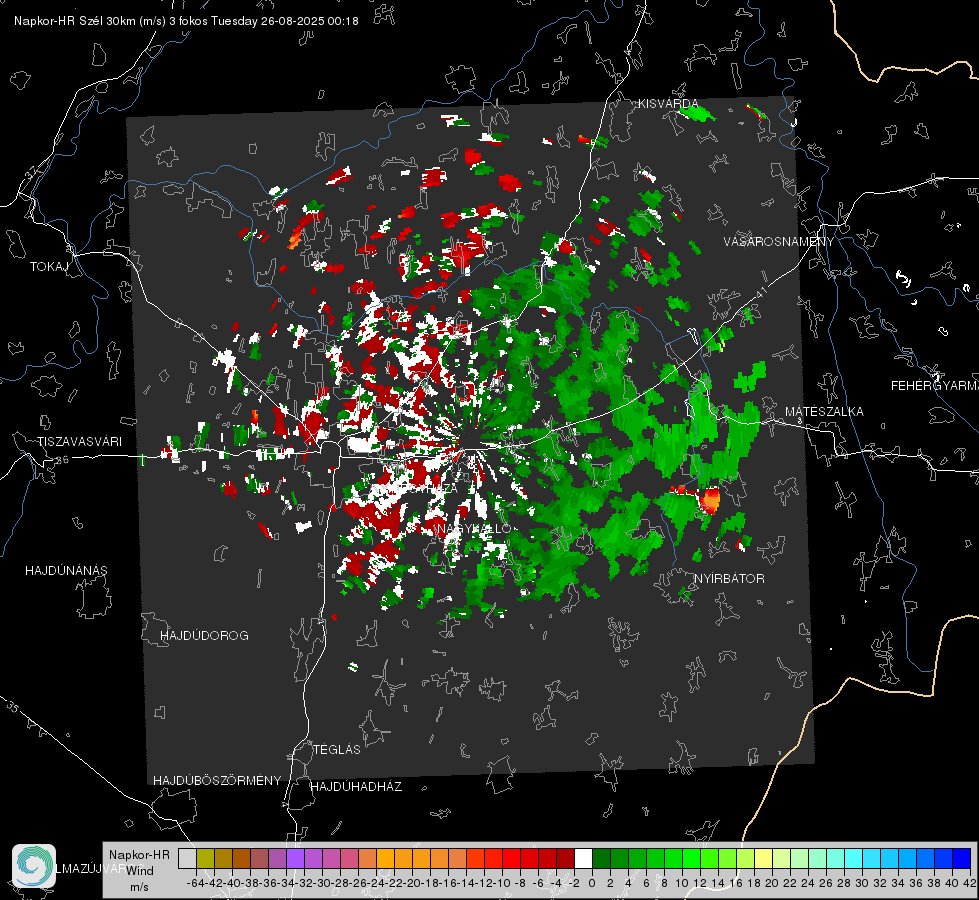The height and width of the screenshot is (900, 979).
Task: Select the HAJDÚDOROG label
Action: tap(204, 636)
